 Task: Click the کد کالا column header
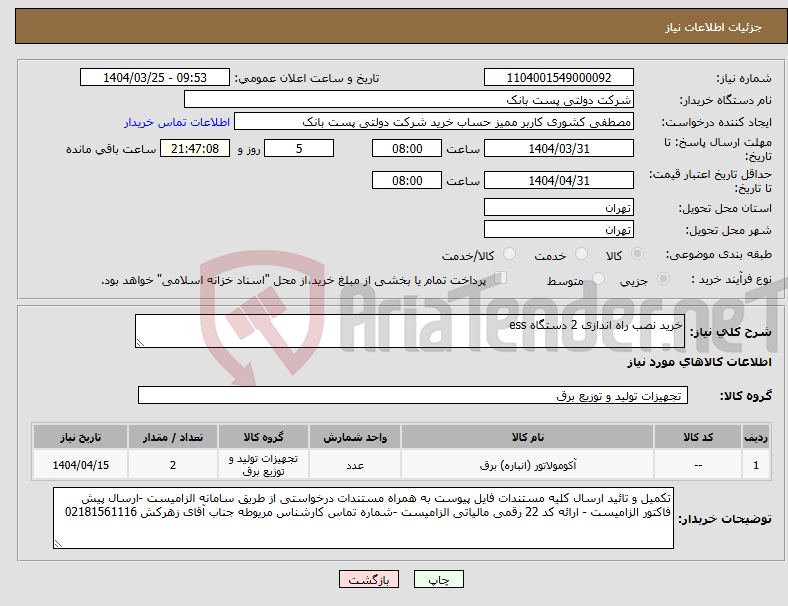(698, 437)
